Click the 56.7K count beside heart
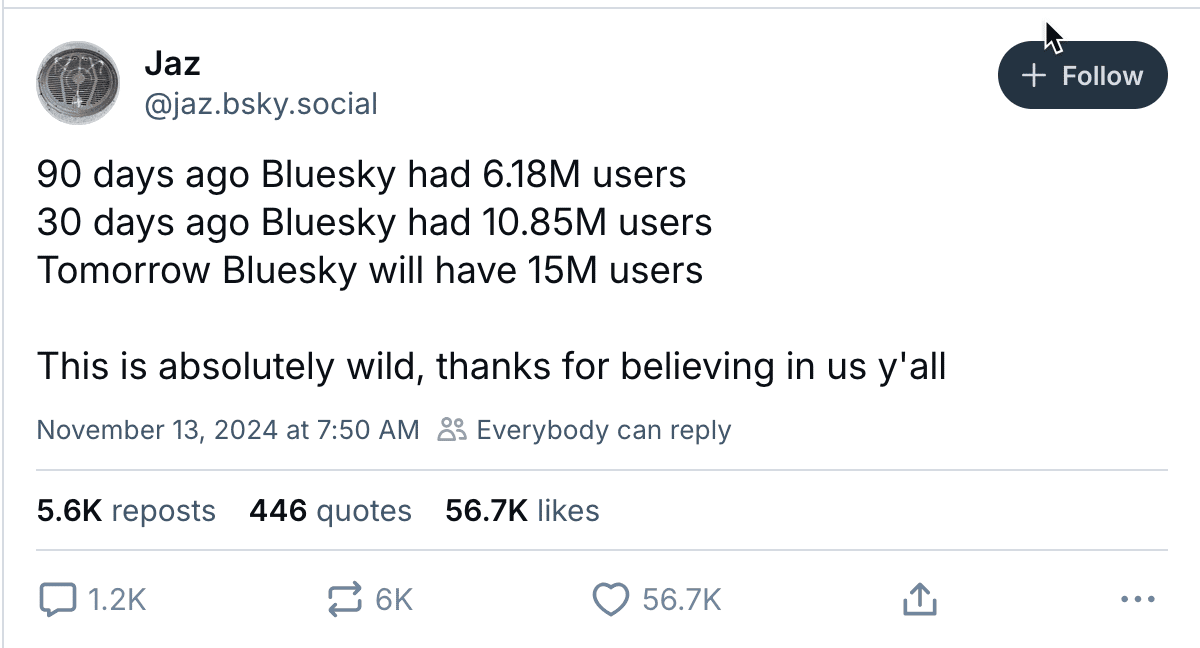Image resolution: width=1200 pixels, height=648 pixels. coord(681,600)
